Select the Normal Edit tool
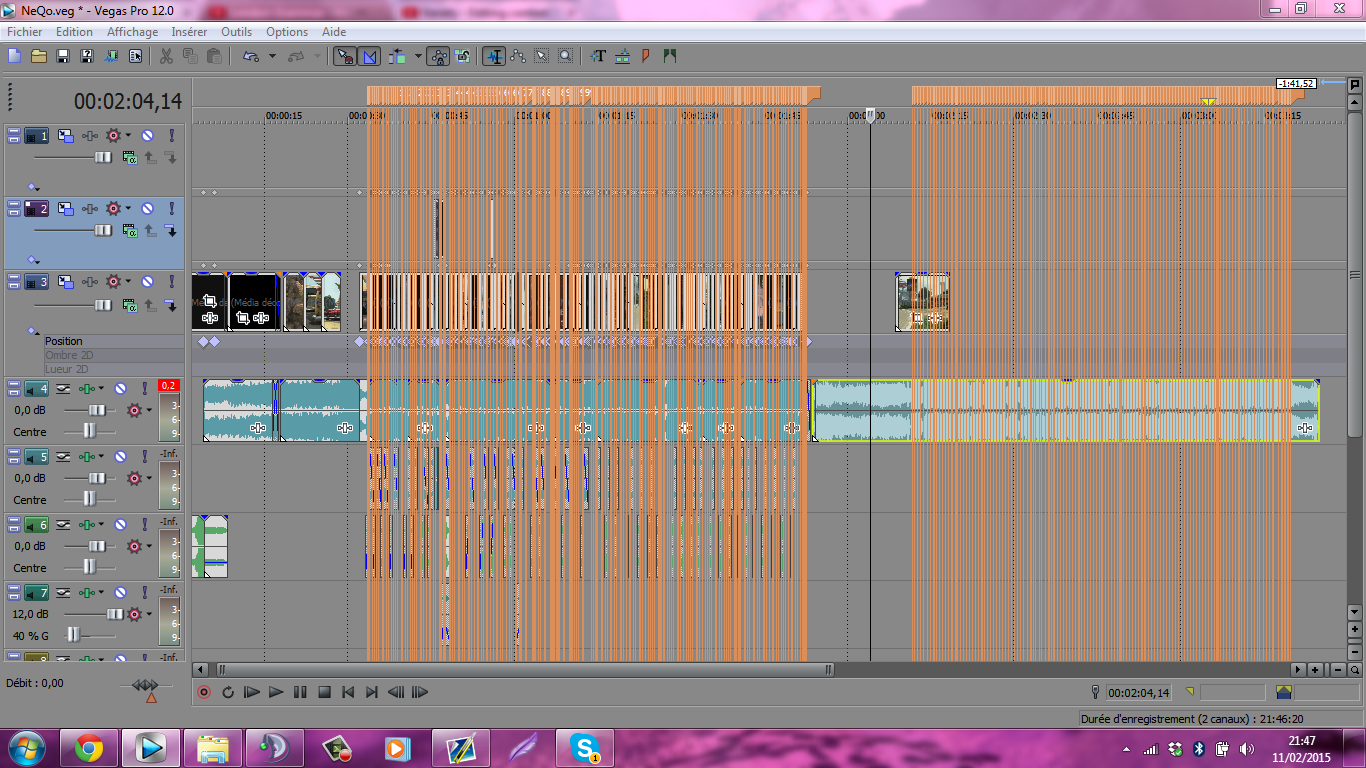The width and height of the screenshot is (1366, 768). (x=494, y=56)
